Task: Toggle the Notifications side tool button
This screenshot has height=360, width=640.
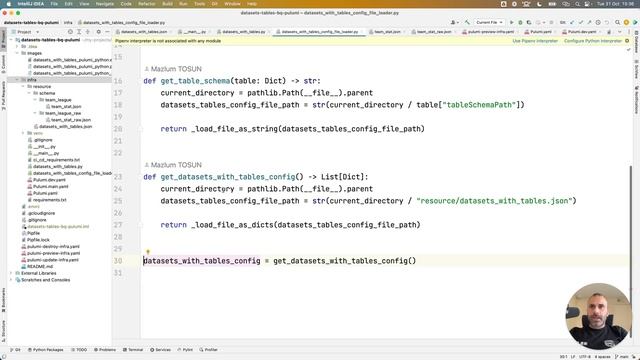Action: point(636,100)
